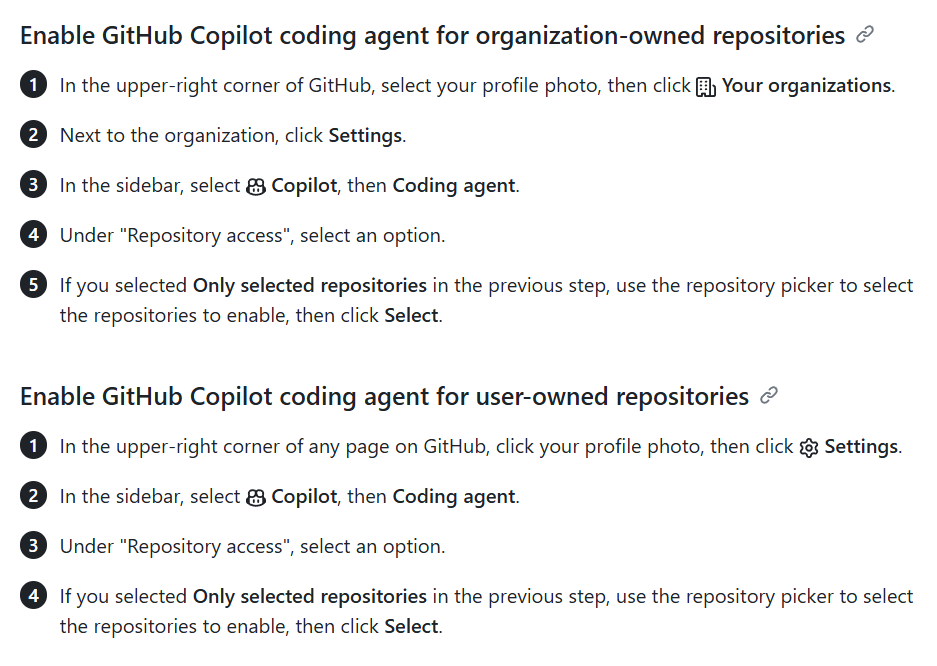The width and height of the screenshot is (937, 666).
Task: Click Copilot icon in user-owned section step 2
Action: point(256,498)
